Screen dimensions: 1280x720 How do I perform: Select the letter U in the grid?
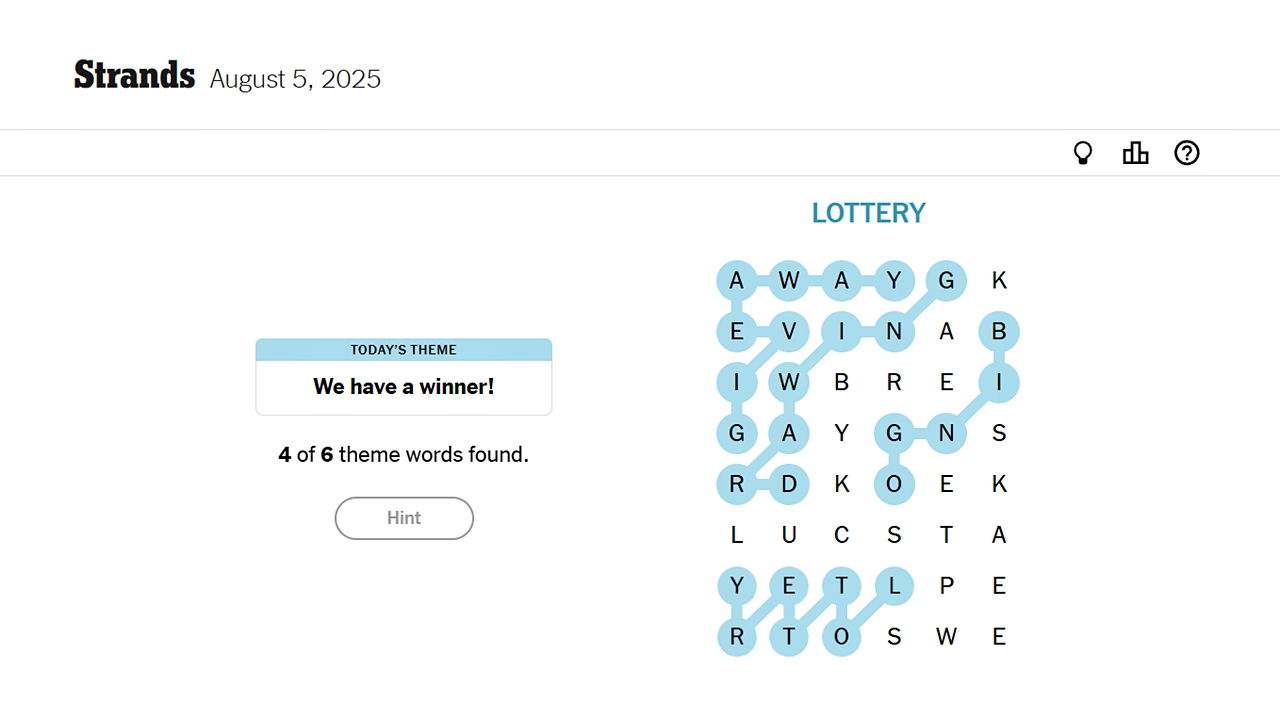tap(789, 535)
